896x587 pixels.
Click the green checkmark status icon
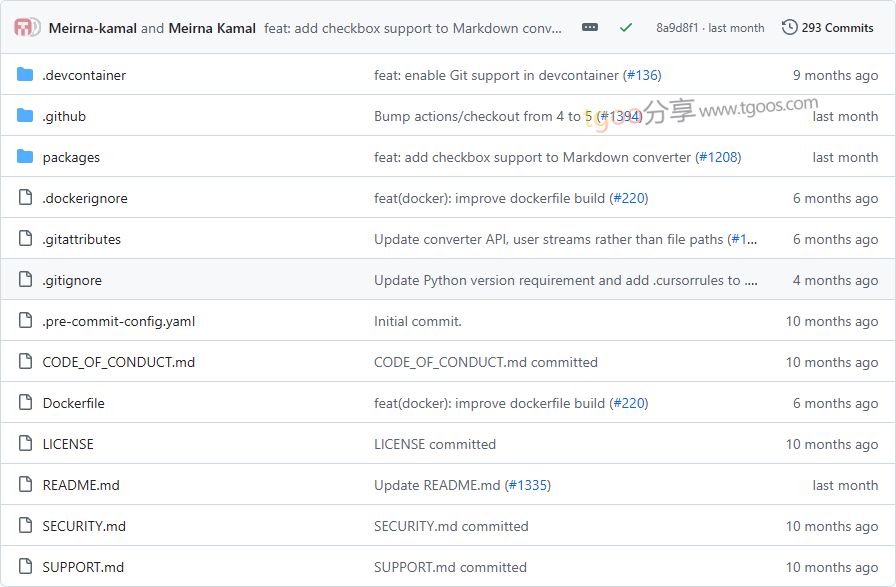[626, 27]
